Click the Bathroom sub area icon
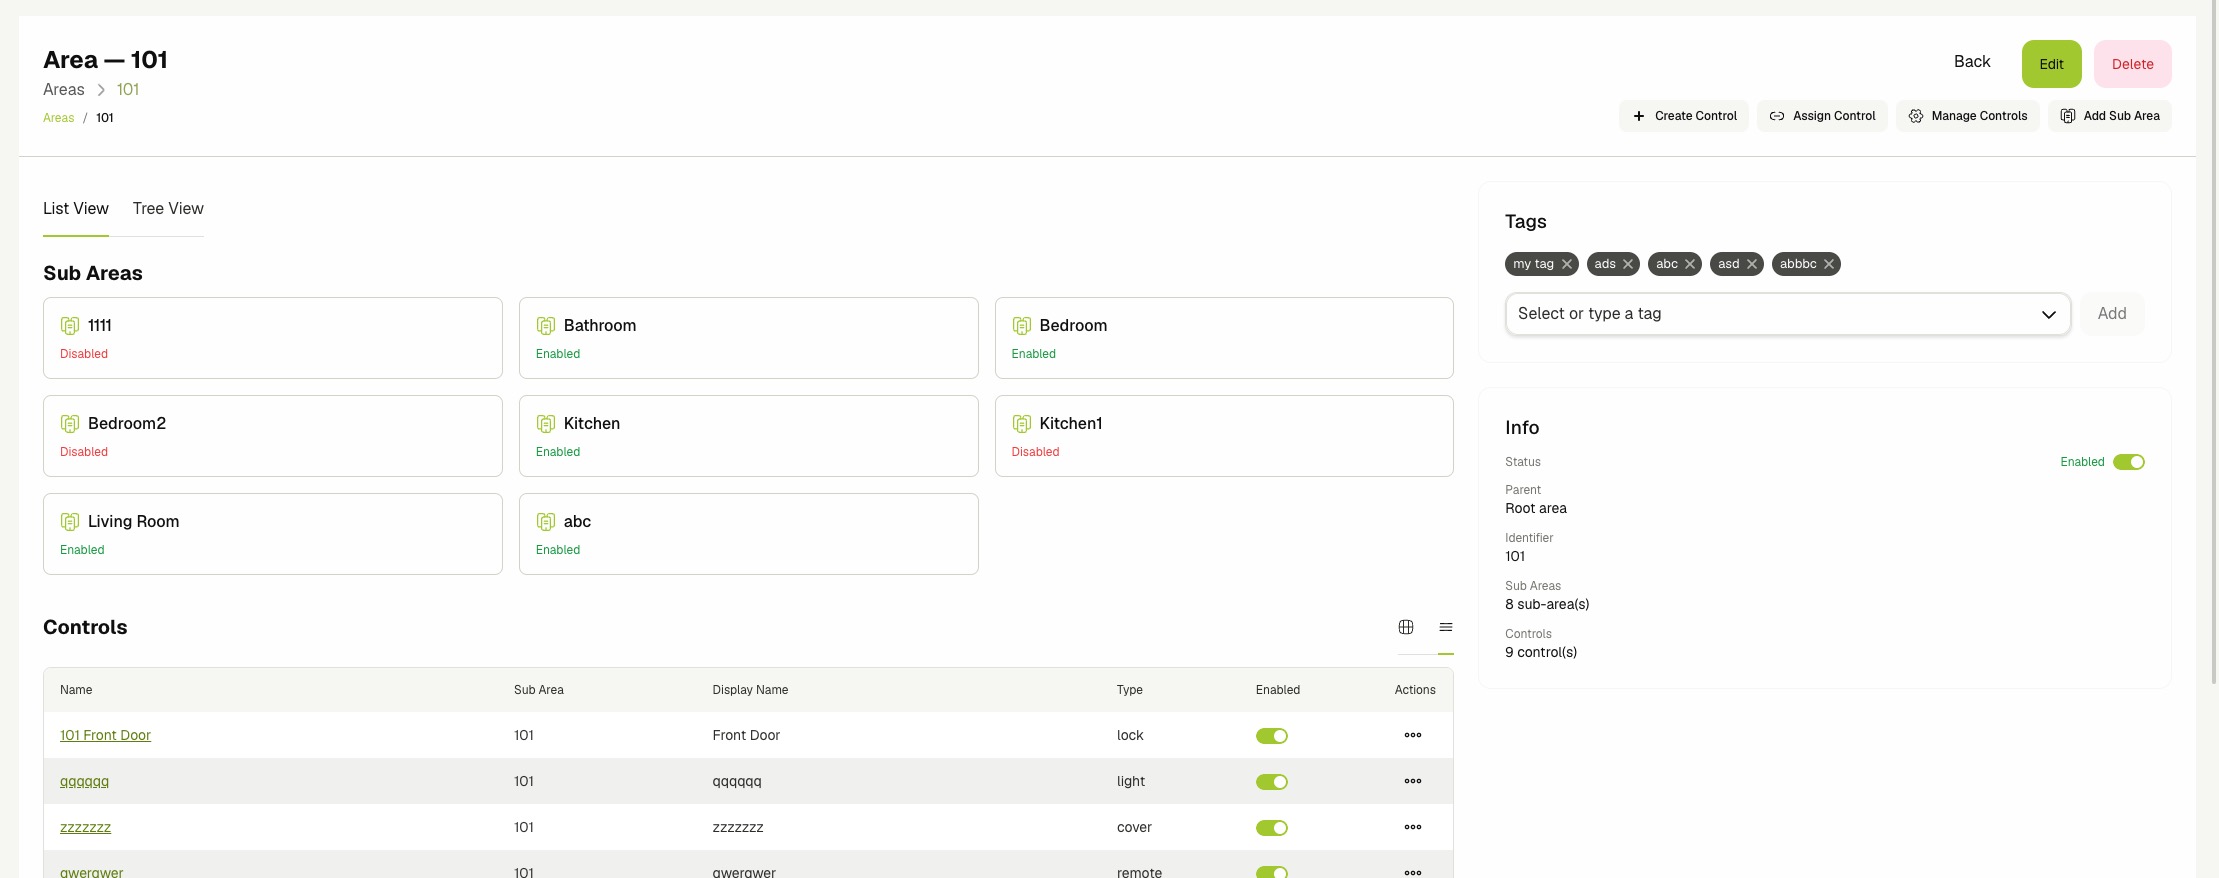Image resolution: width=2219 pixels, height=878 pixels. click(x=546, y=326)
